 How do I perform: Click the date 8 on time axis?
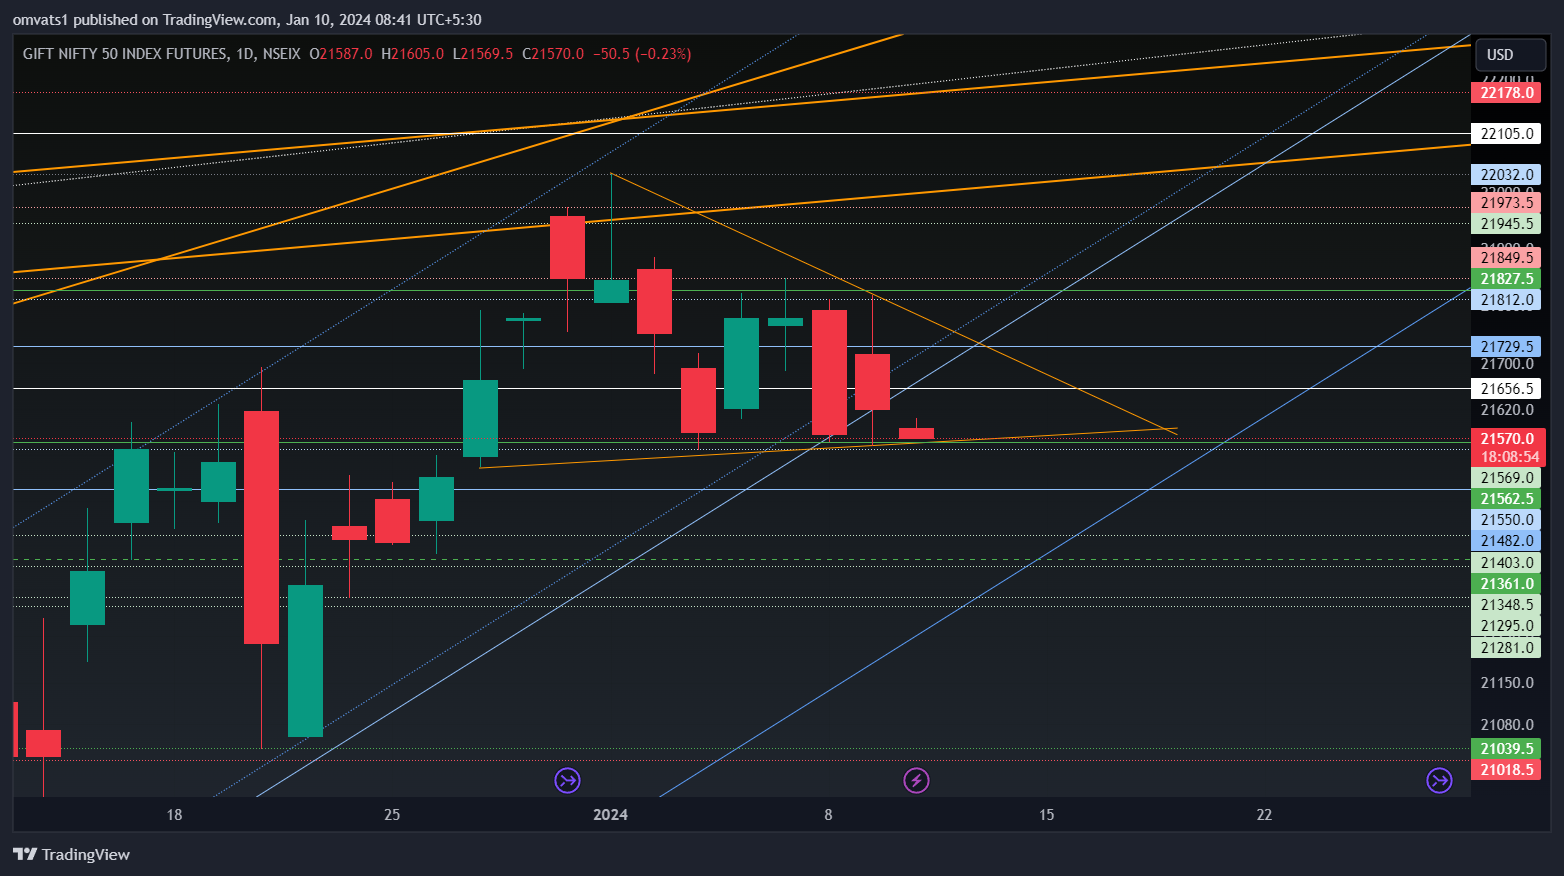828,815
